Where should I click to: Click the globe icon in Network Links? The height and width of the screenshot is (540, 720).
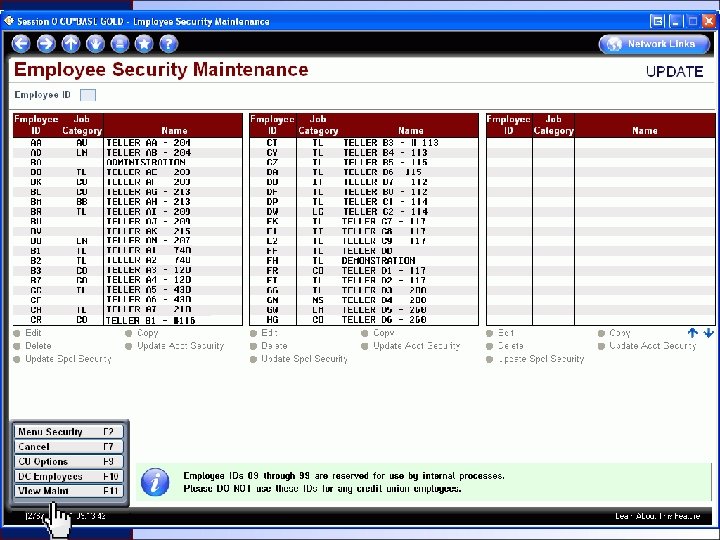coord(614,44)
